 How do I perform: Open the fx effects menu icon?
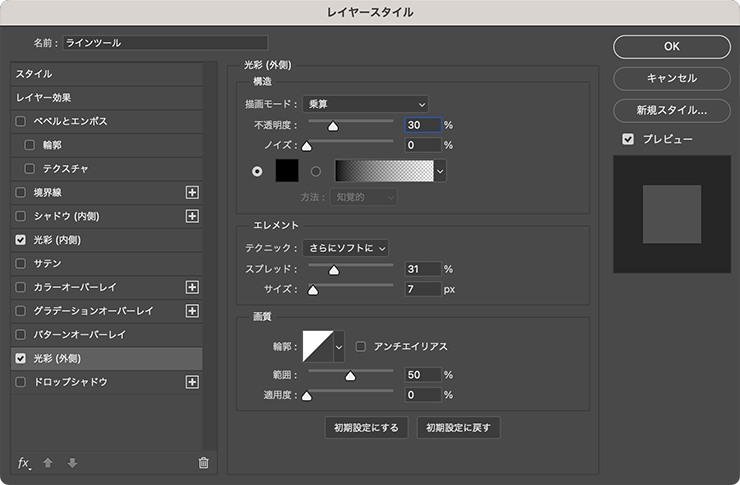pos(24,463)
